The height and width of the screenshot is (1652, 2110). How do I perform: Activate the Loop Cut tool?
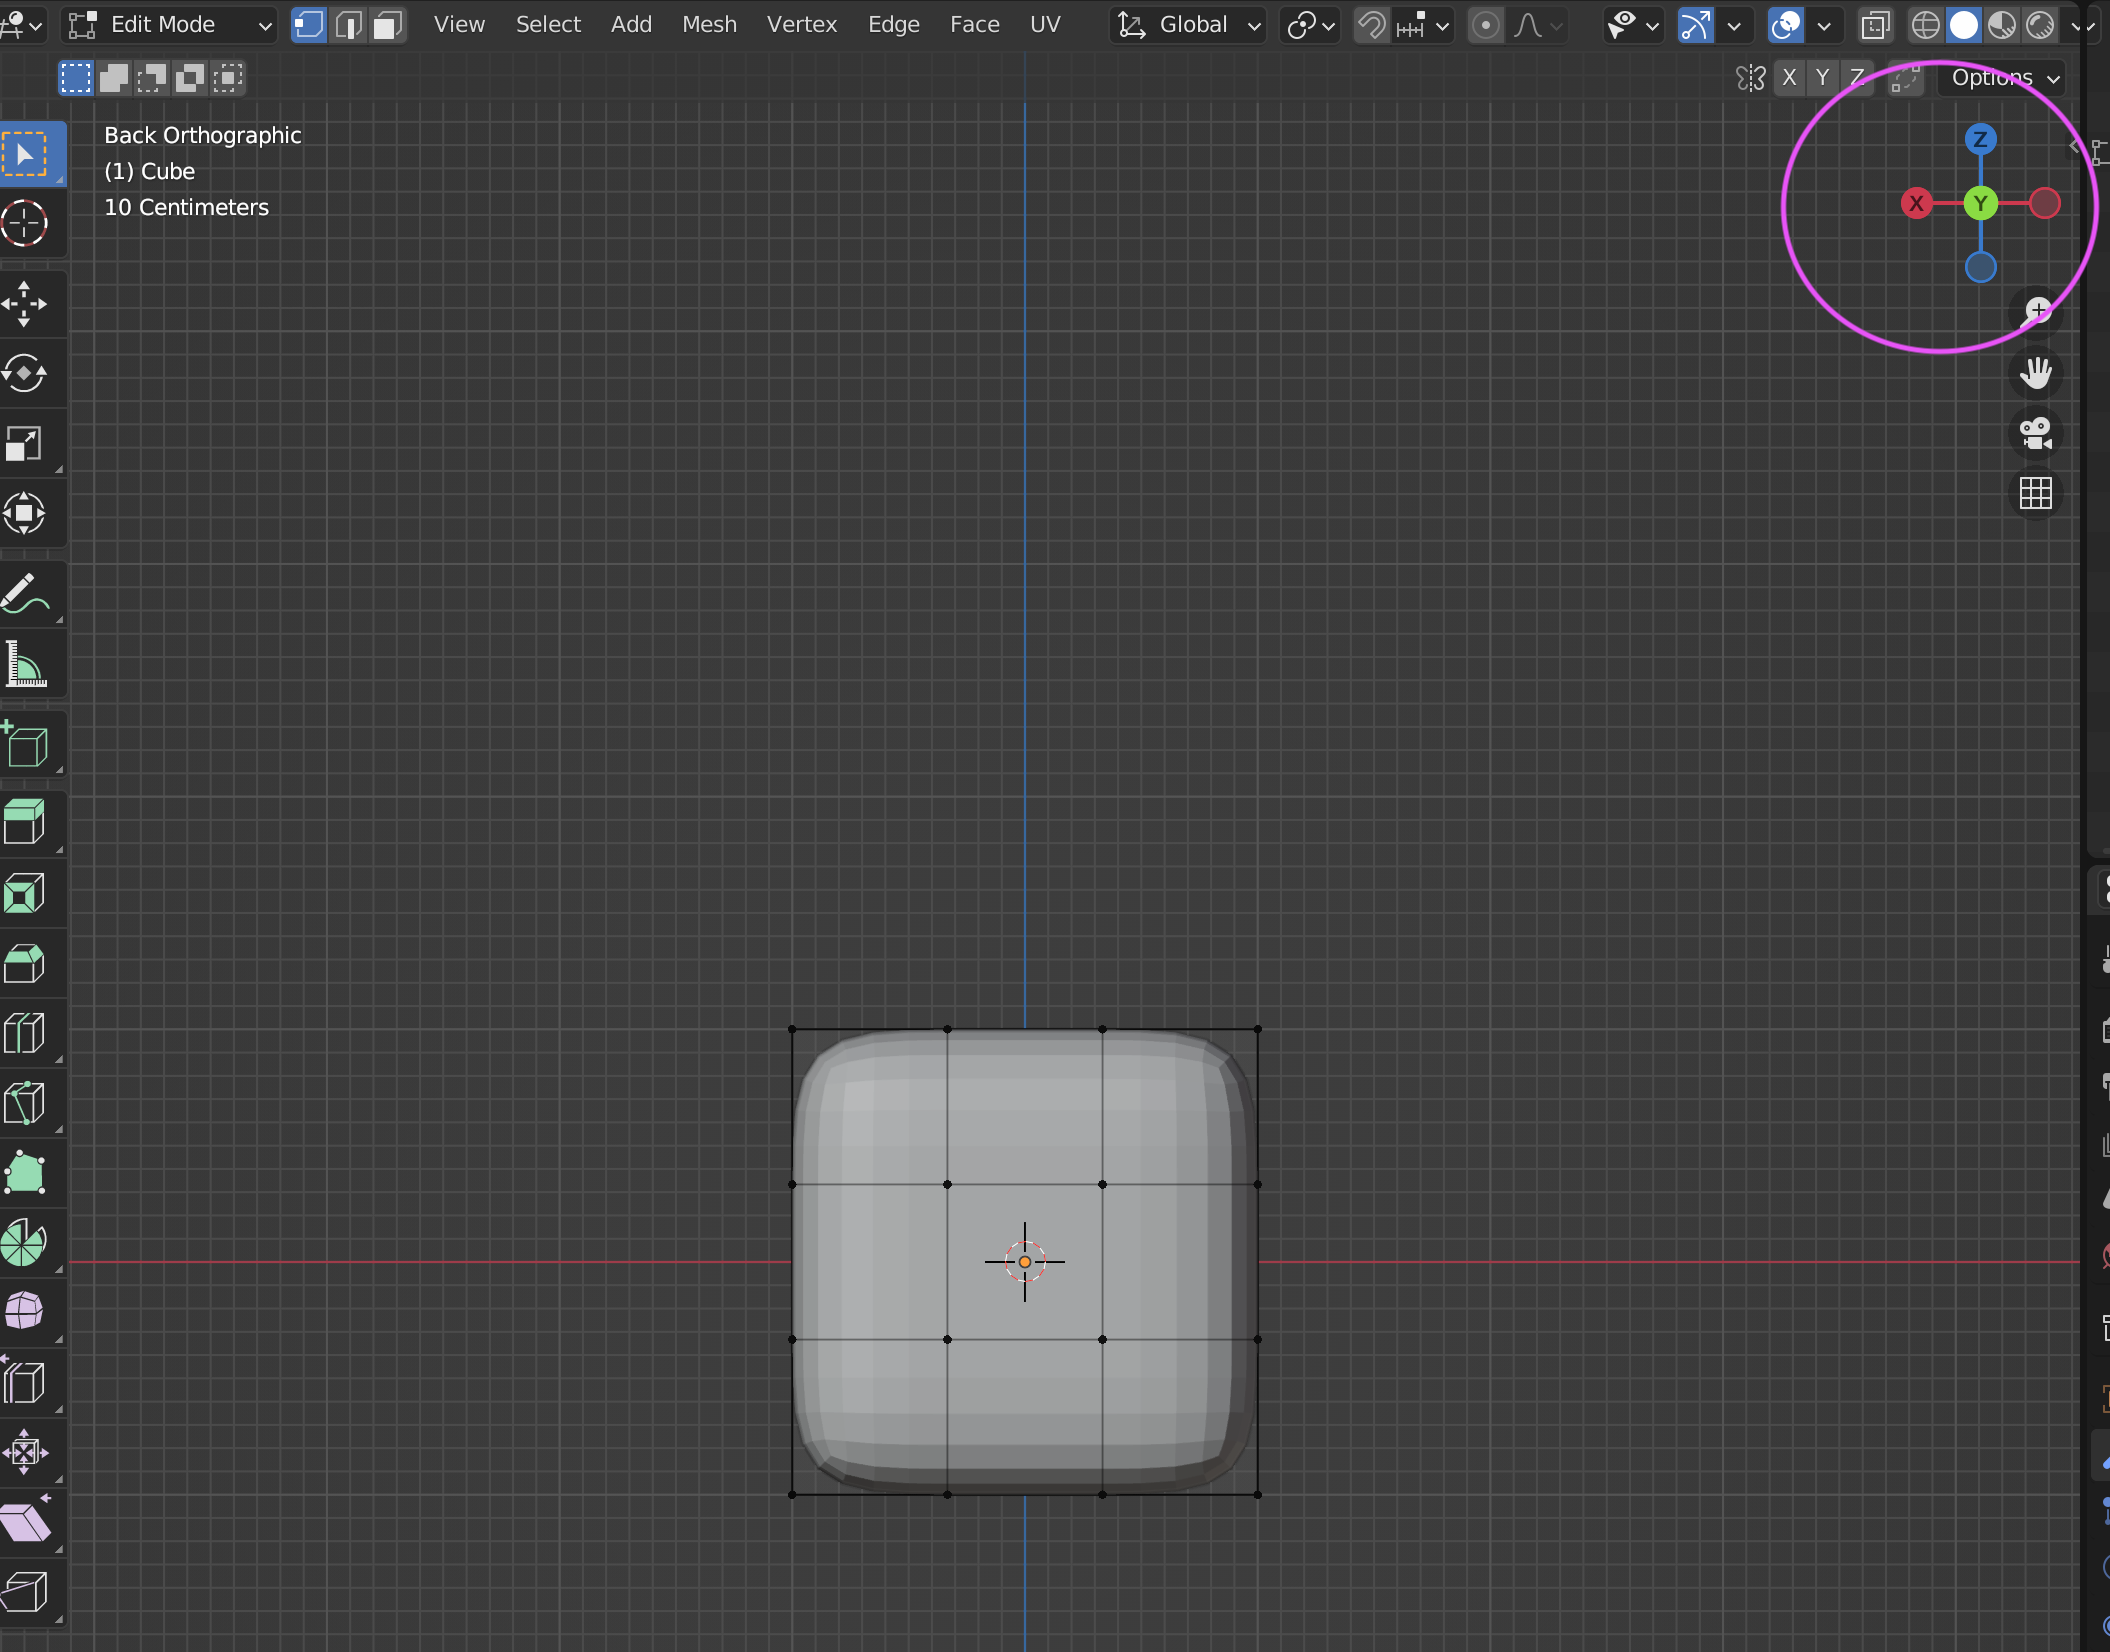(26, 1034)
